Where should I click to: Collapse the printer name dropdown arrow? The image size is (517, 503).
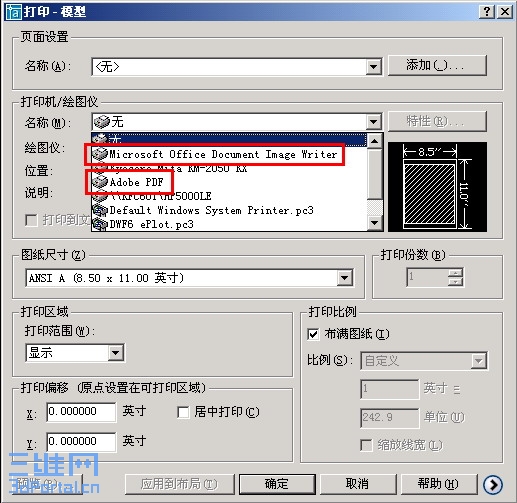pyautogui.click(x=374, y=122)
